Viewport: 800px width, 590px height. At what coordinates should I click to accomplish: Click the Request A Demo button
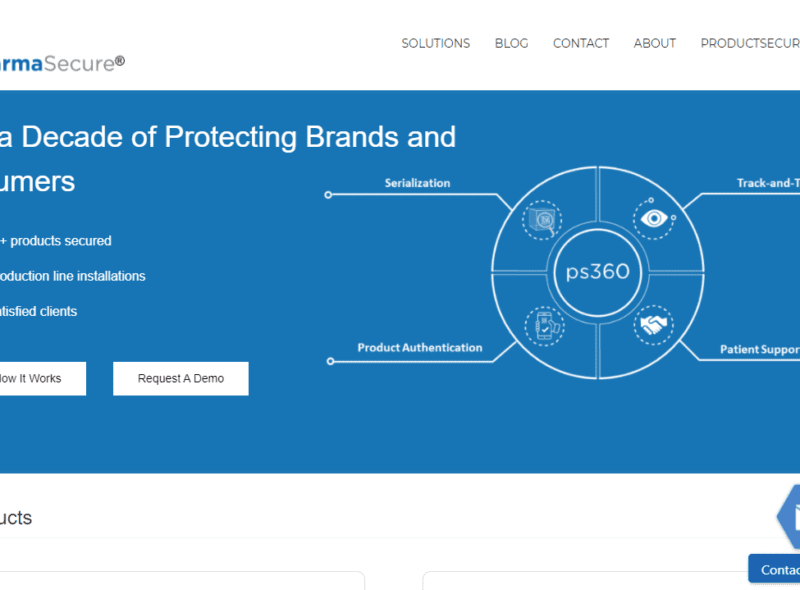181,379
